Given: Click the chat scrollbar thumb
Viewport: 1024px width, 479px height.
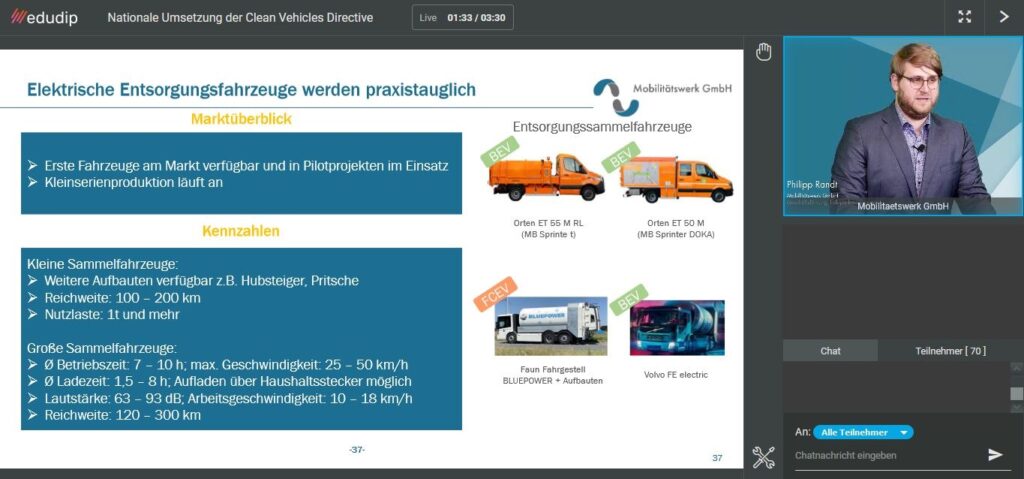Looking at the screenshot, I should [x=1016, y=393].
